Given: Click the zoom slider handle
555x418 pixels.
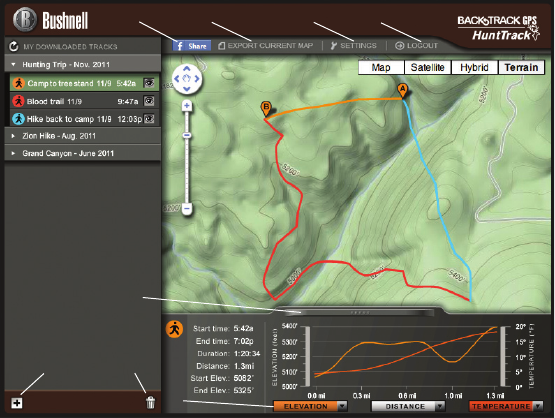Looking at the screenshot, I should [x=187, y=135].
